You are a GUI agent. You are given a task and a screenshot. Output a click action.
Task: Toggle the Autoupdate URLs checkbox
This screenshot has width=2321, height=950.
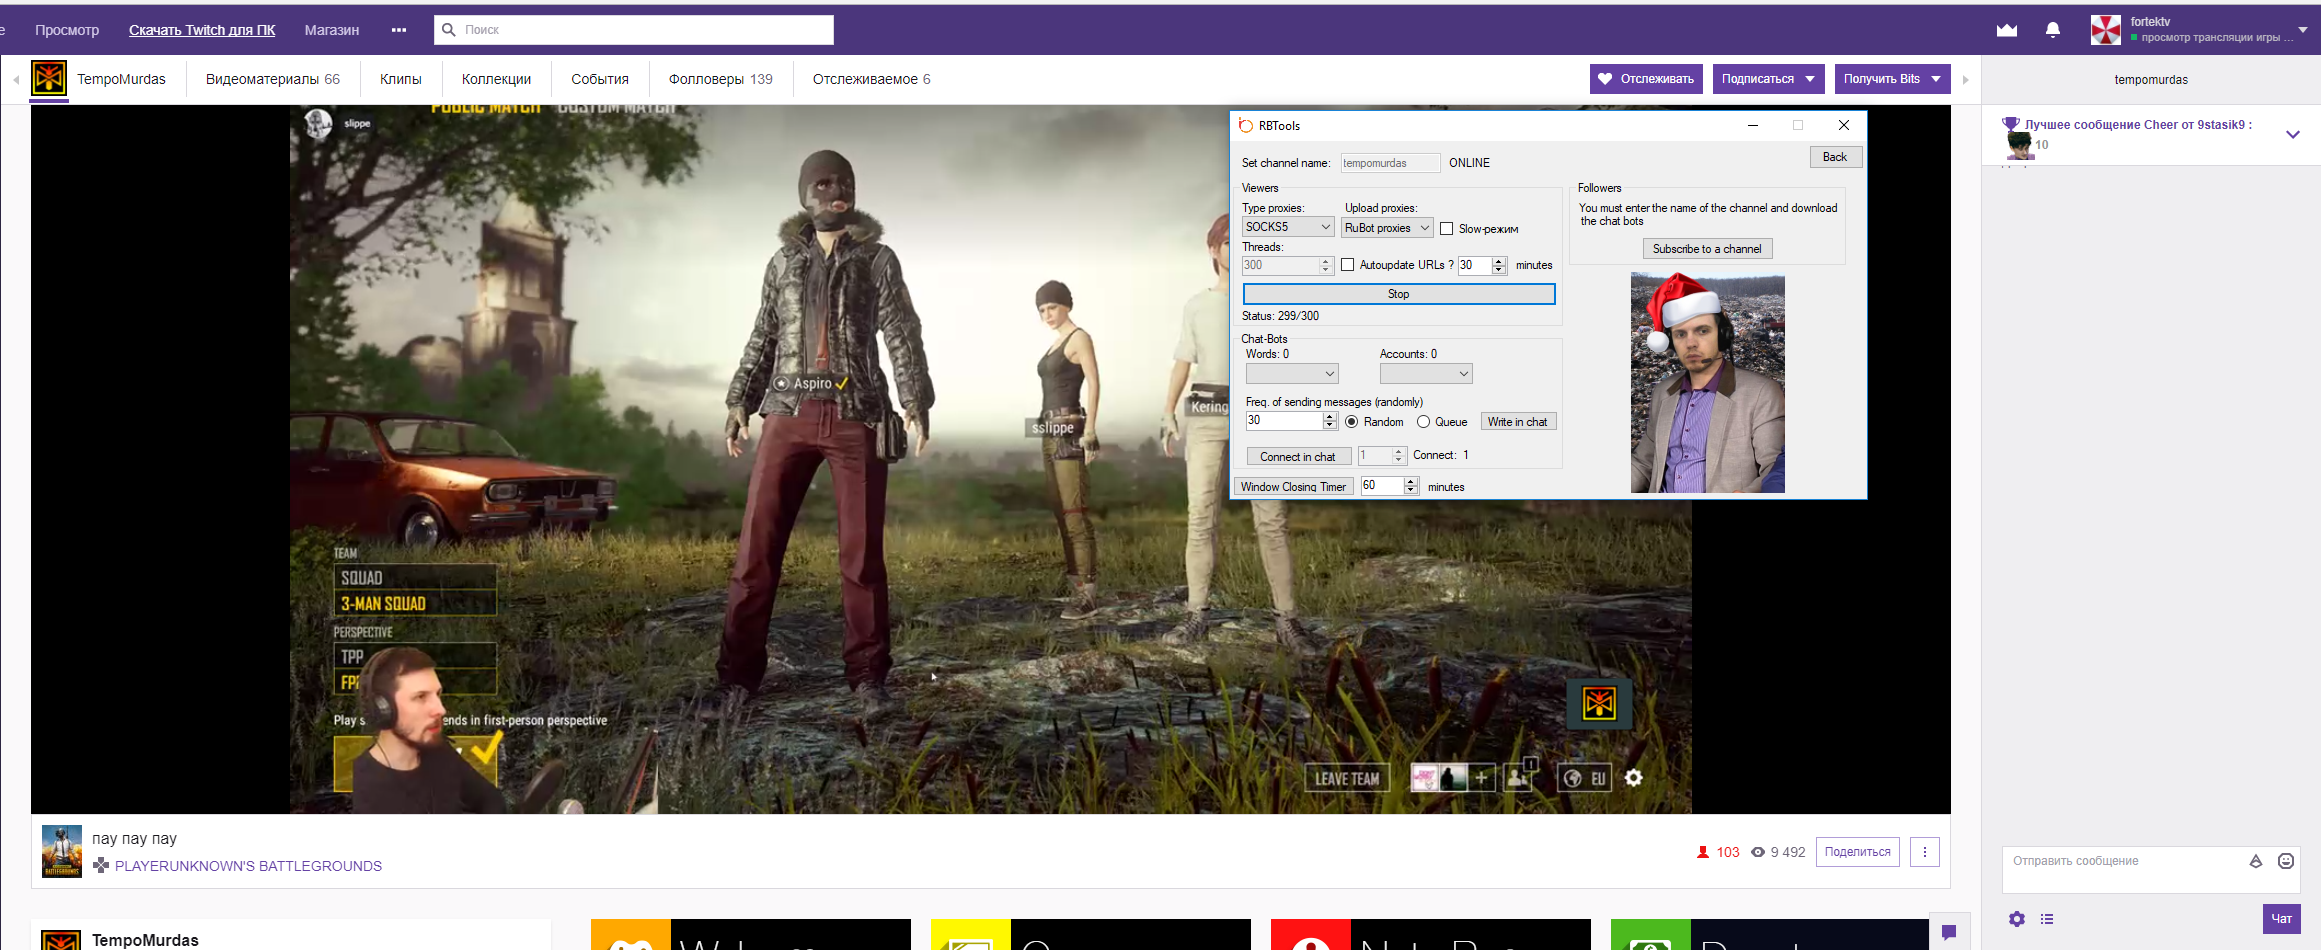[1348, 265]
